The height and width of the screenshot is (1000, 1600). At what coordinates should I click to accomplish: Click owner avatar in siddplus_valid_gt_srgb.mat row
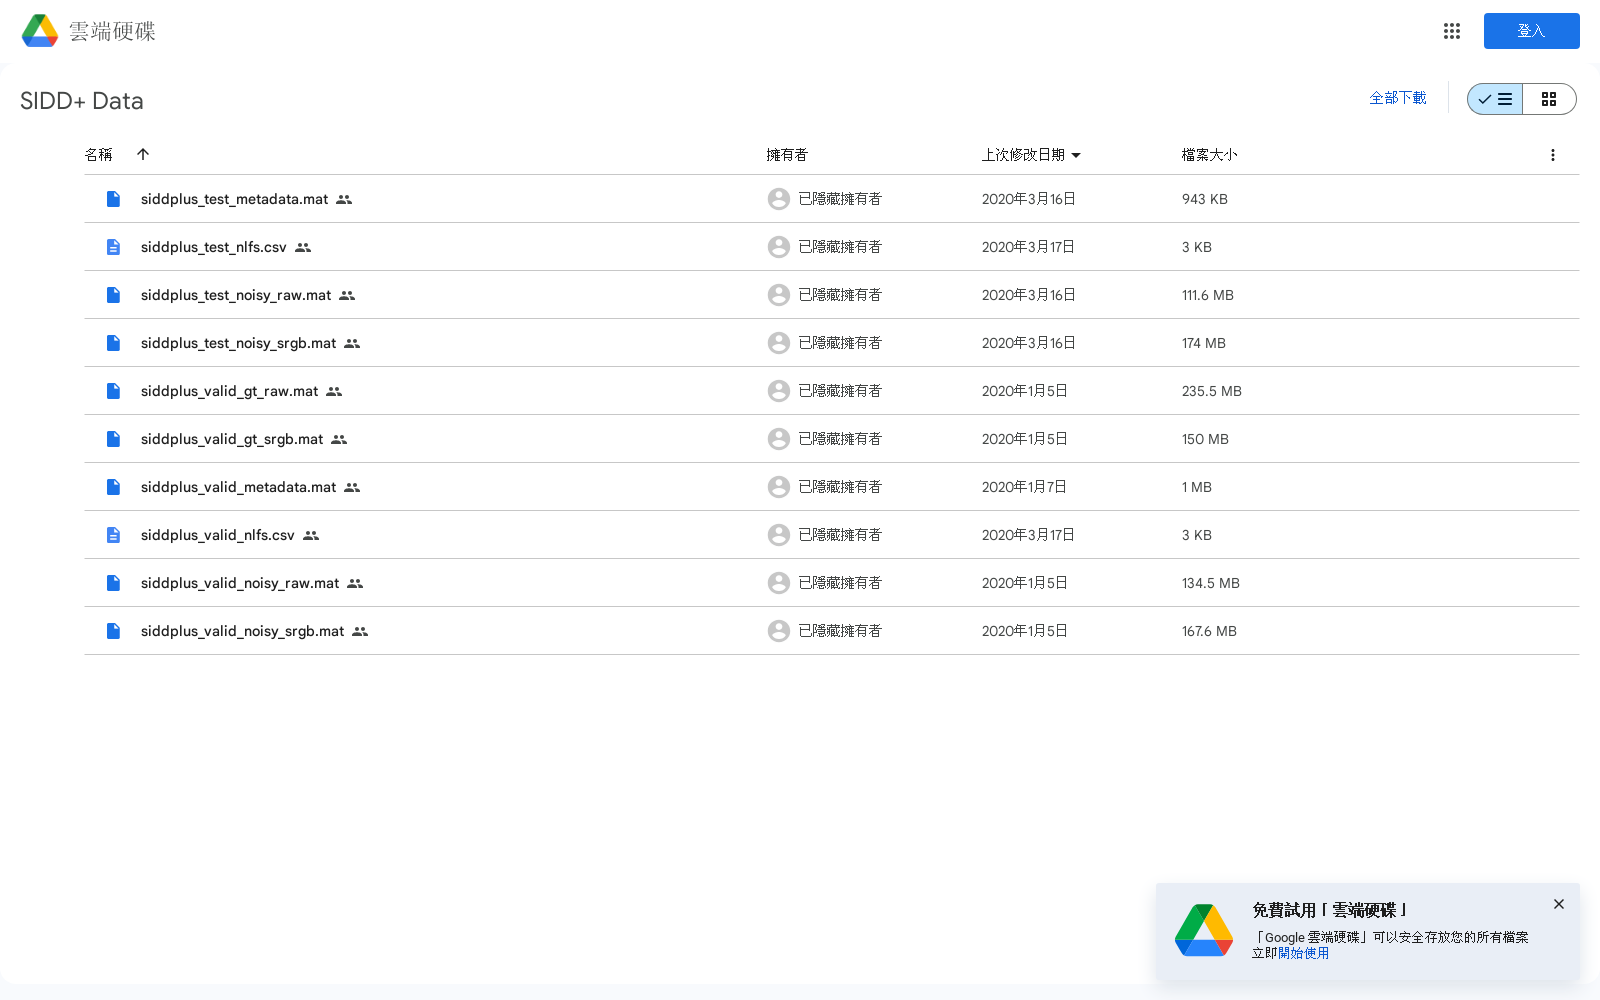tap(779, 439)
